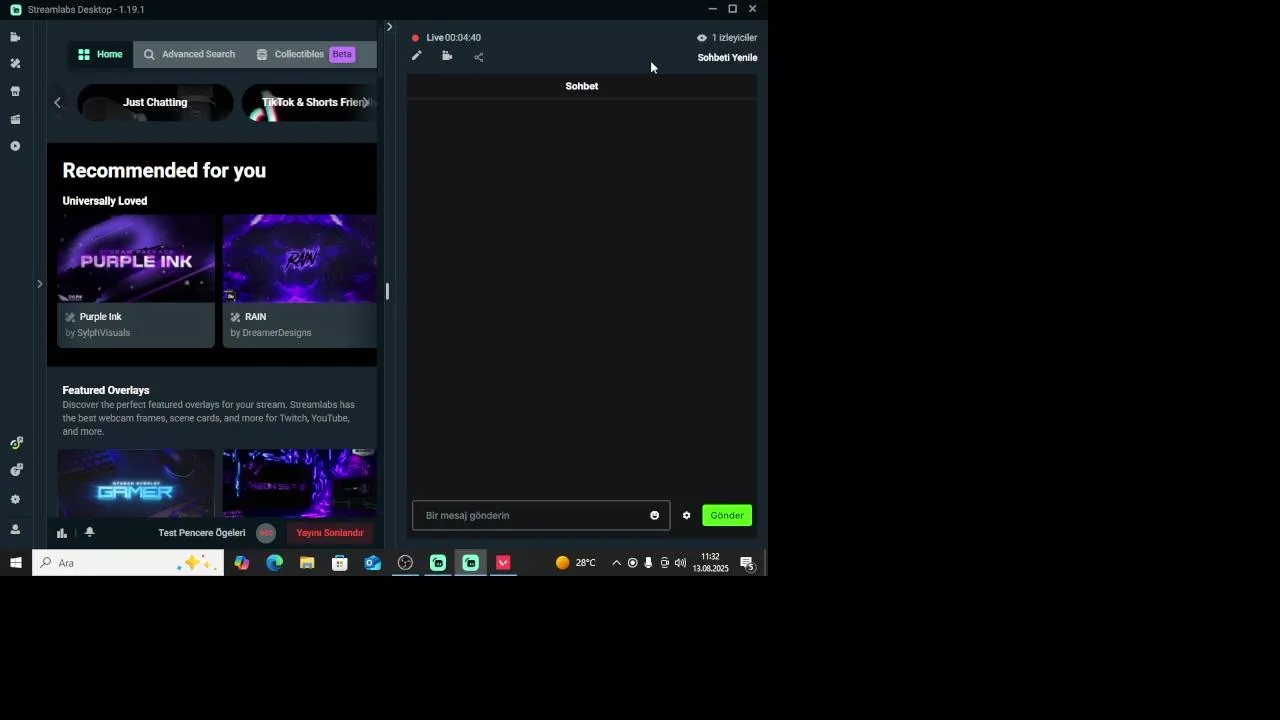
Task: Click the Yayını Sonlandır button
Action: (x=330, y=533)
